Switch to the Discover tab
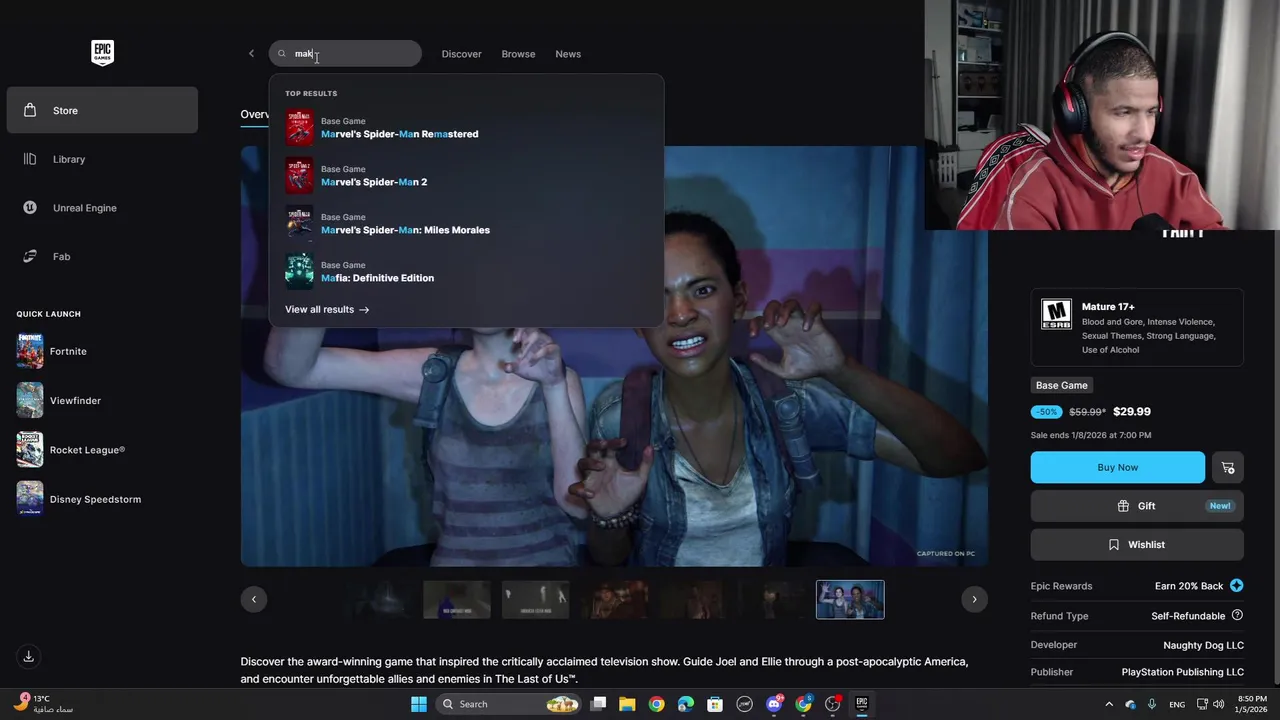 pyautogui.click(x=461, y=54)
